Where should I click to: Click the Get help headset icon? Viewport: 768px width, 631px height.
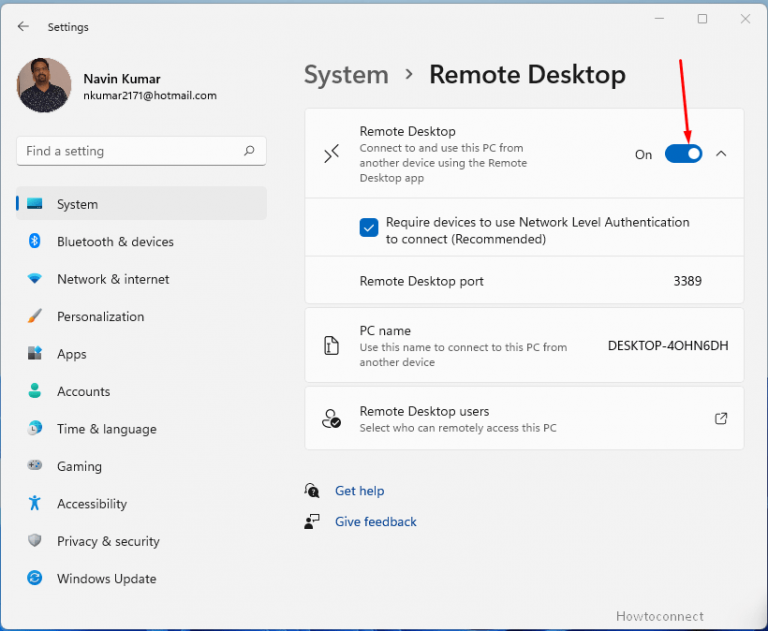[x=312, y=490]
